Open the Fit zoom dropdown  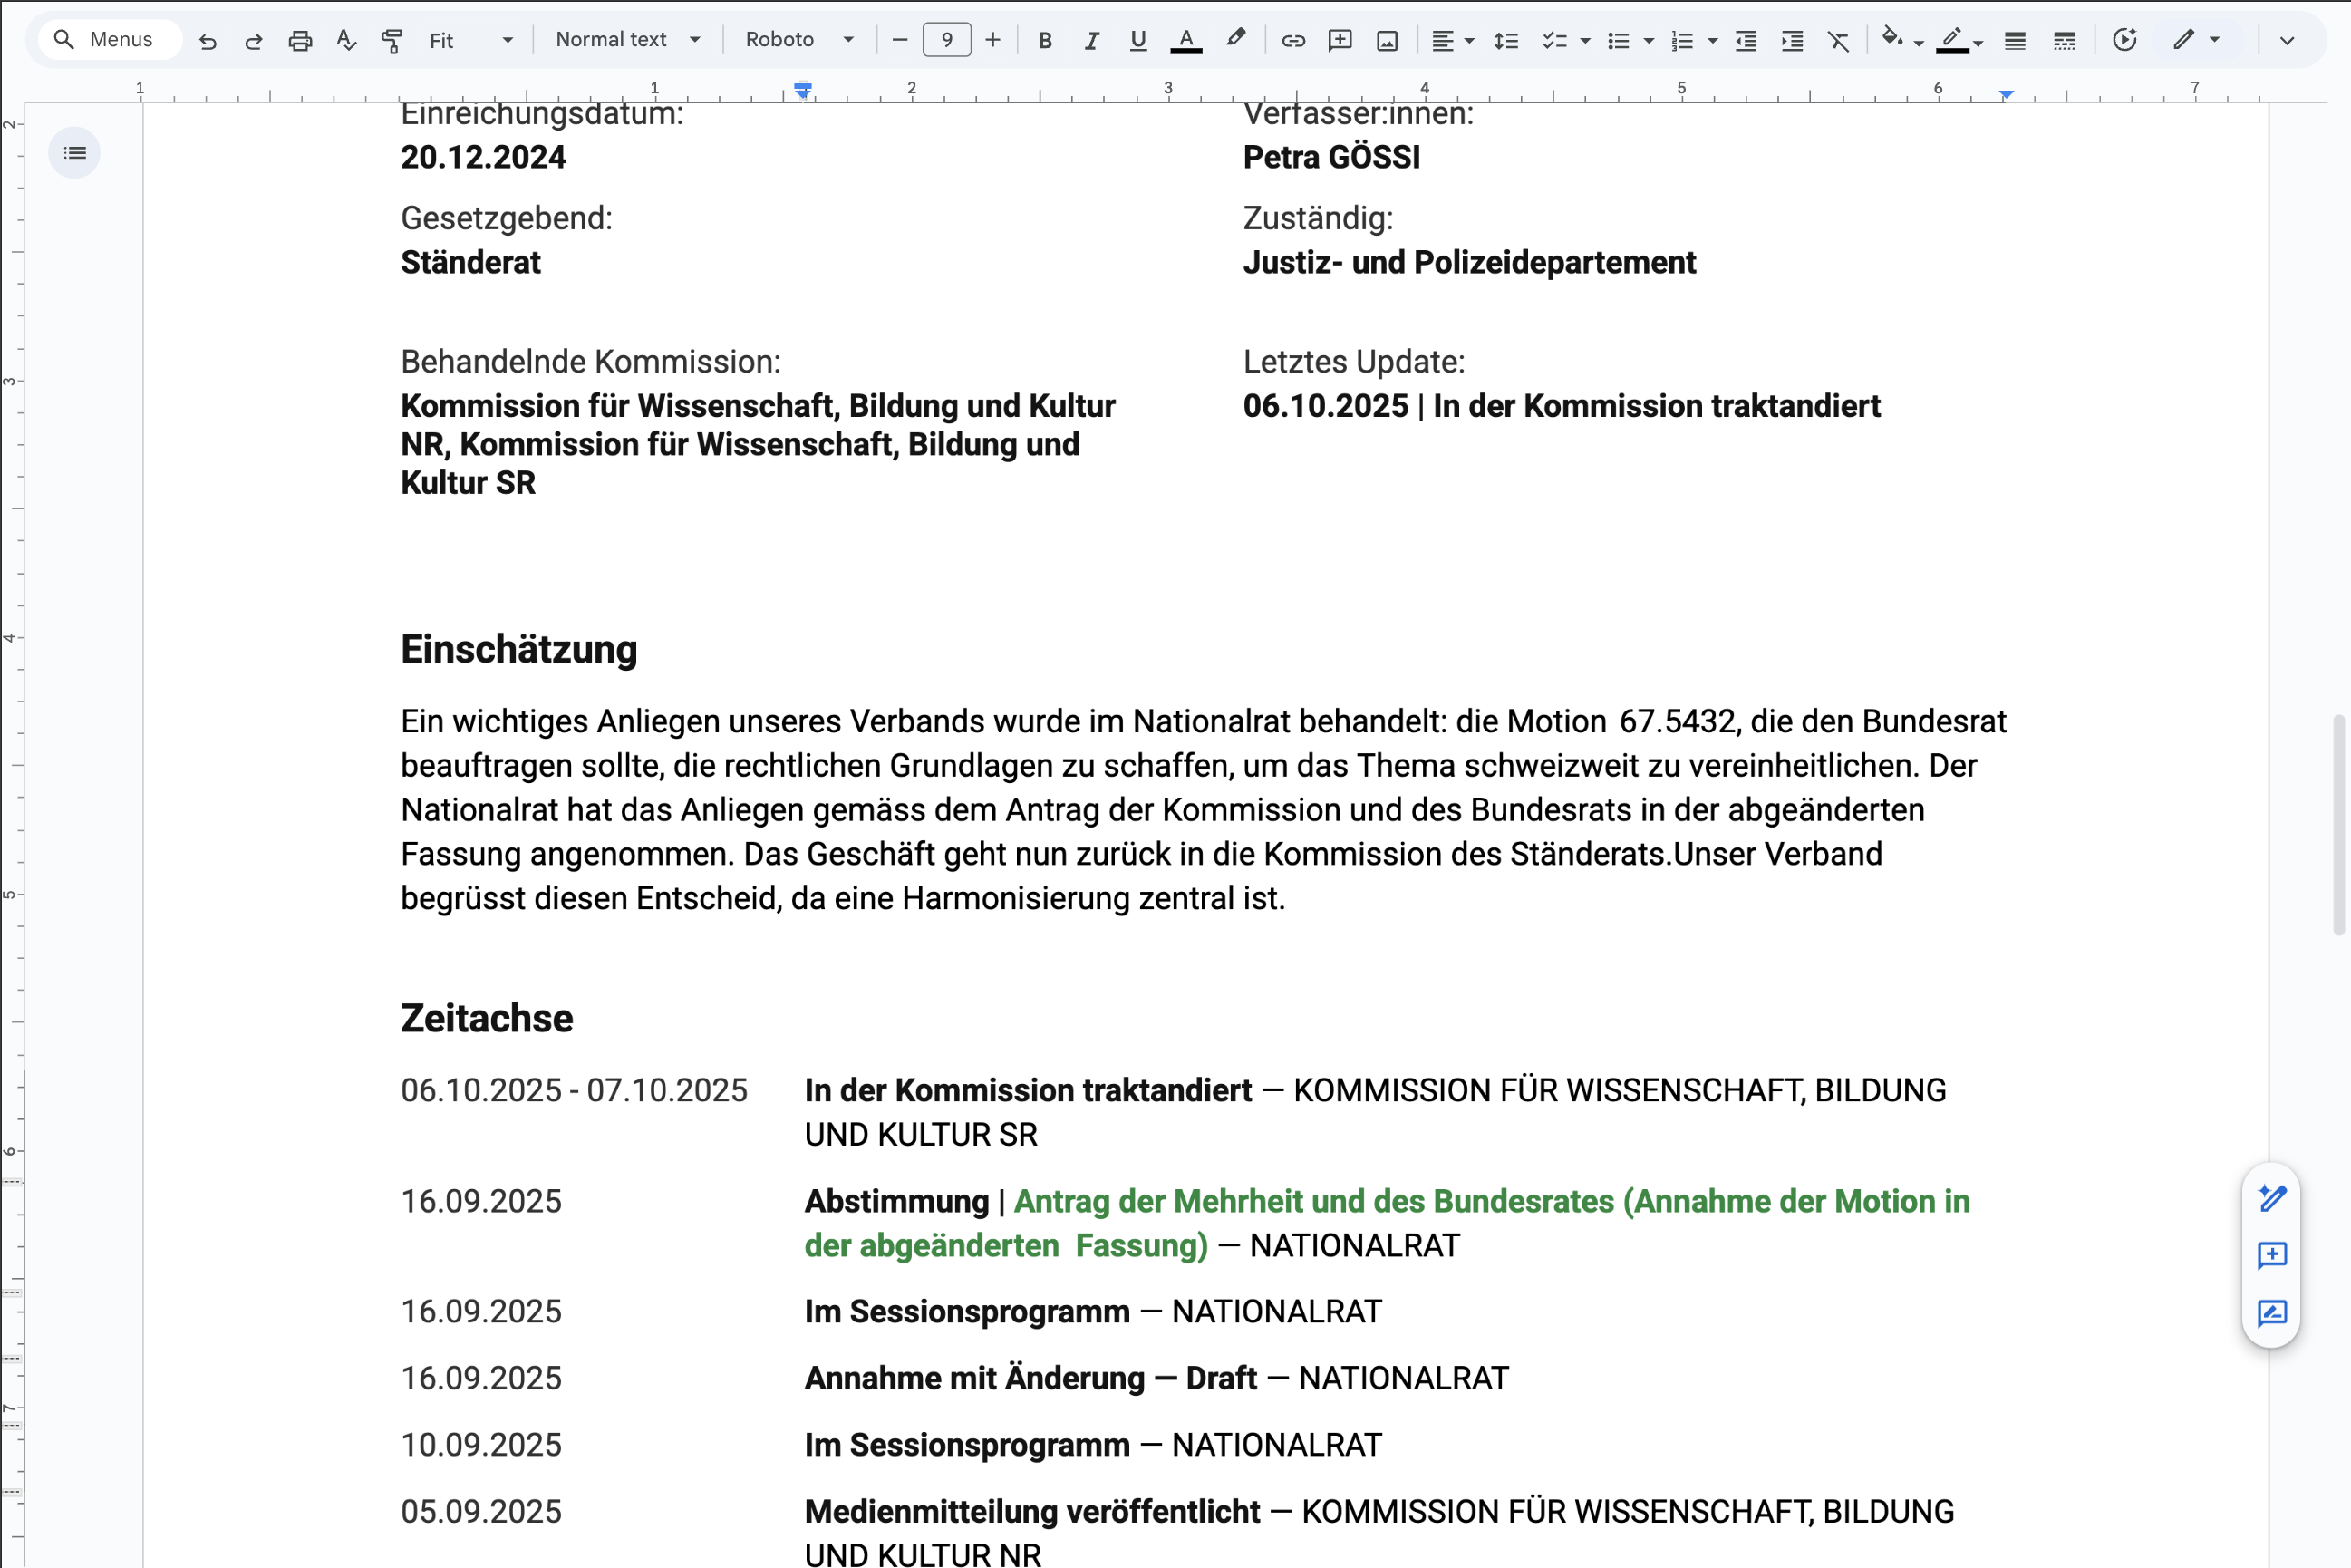[x=471, y=40]
